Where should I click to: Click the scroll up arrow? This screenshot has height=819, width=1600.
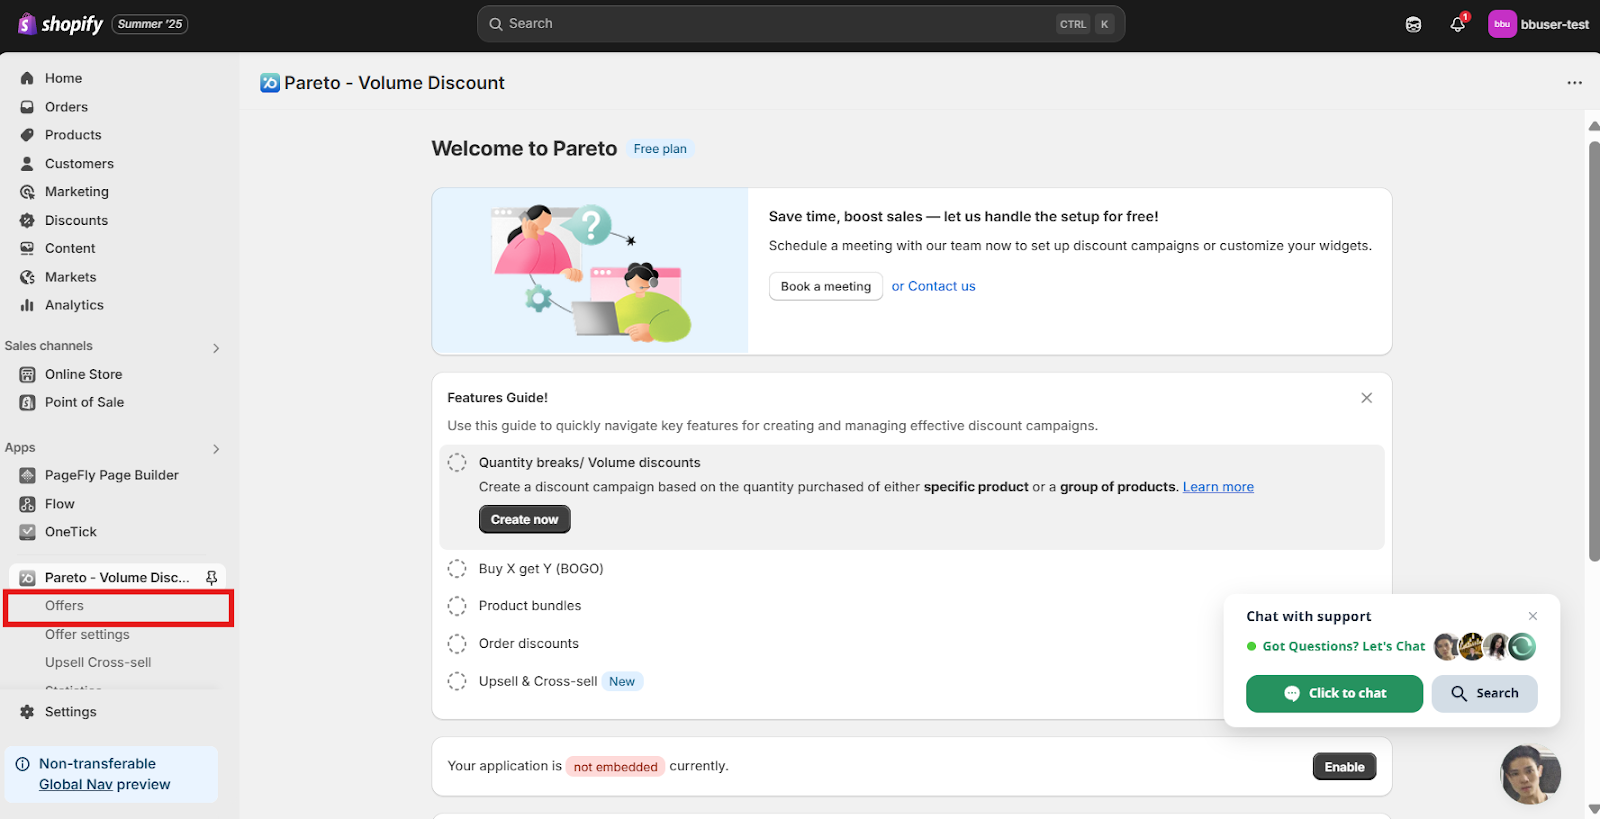point(1594,126)
